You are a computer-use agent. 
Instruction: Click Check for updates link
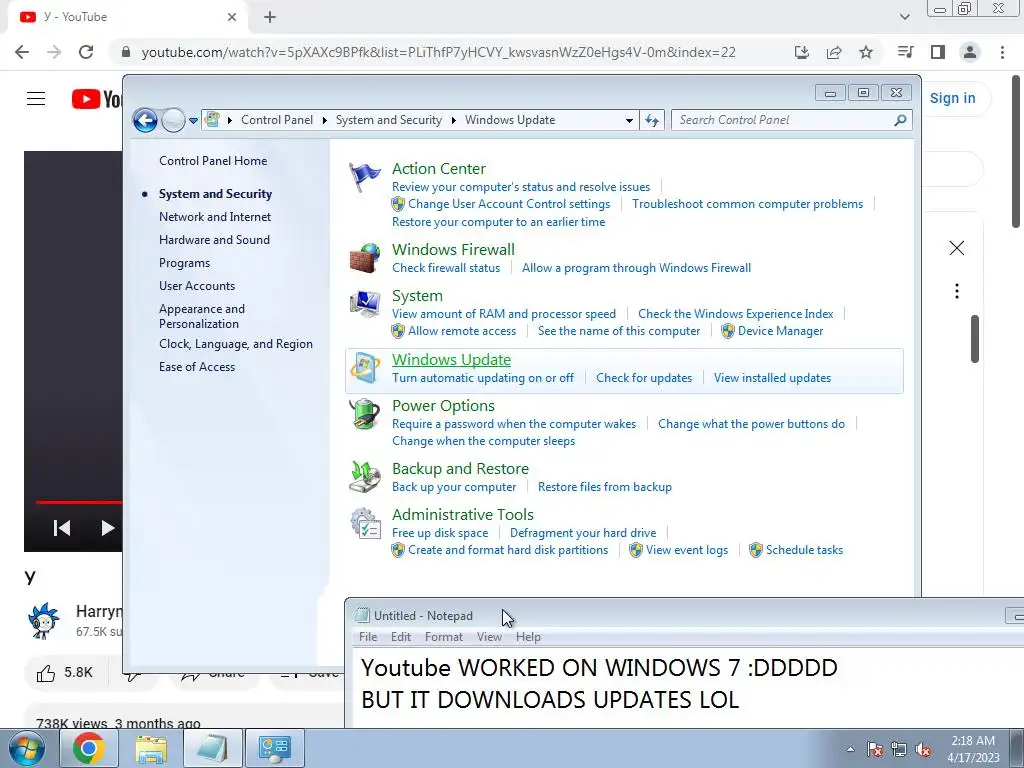point(644,377)
